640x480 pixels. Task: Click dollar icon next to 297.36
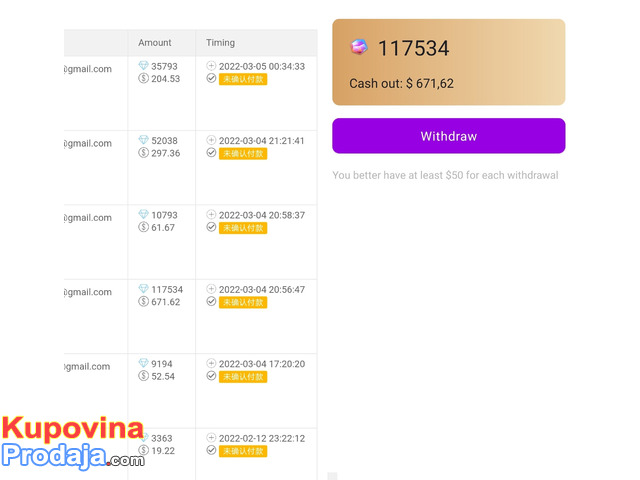point(143,153)
